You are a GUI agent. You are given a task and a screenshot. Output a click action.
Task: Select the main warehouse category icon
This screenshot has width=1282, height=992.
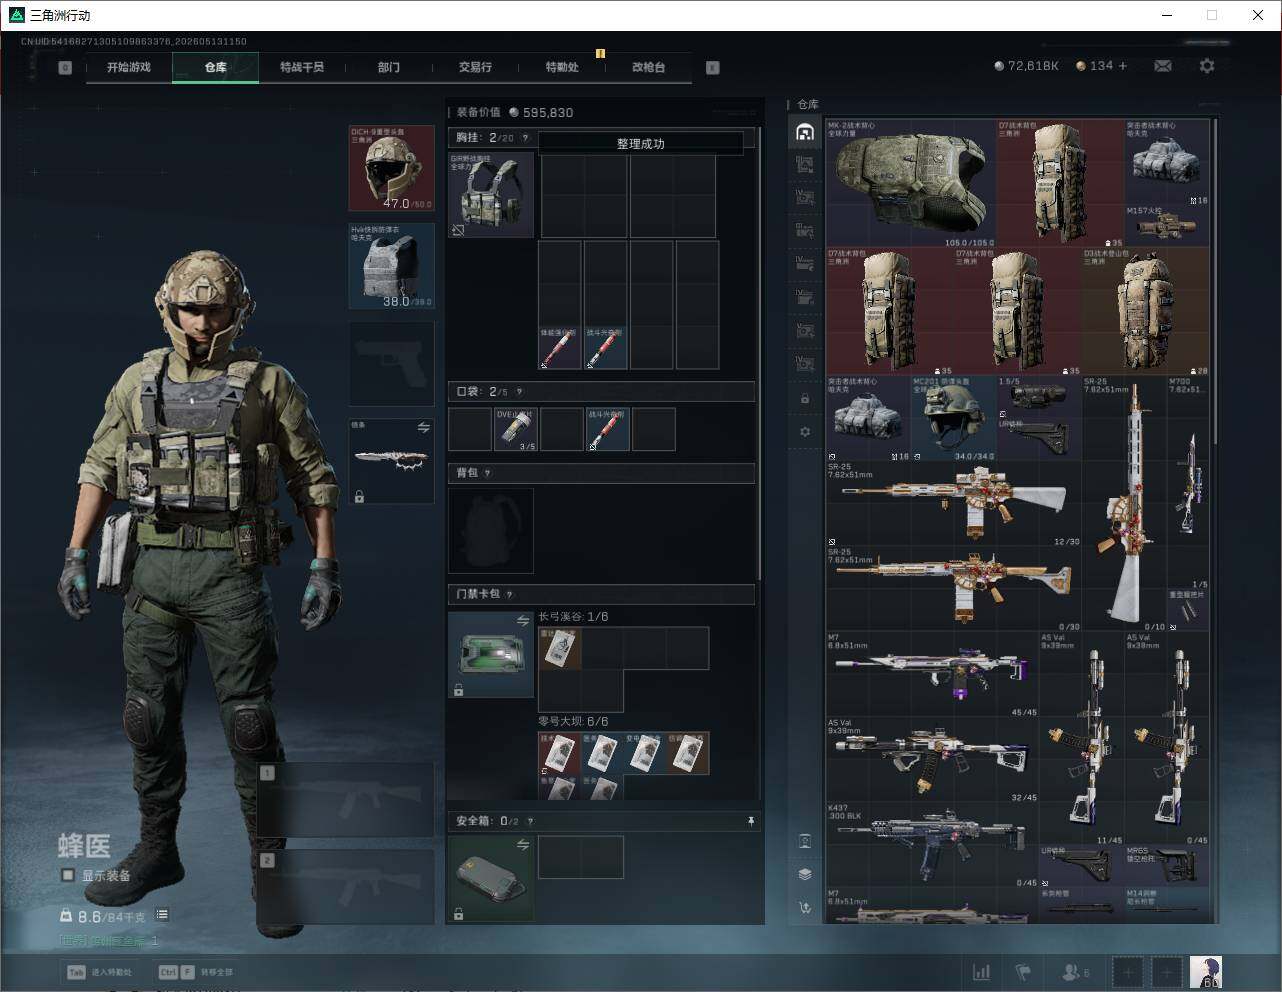click(805, 132)
